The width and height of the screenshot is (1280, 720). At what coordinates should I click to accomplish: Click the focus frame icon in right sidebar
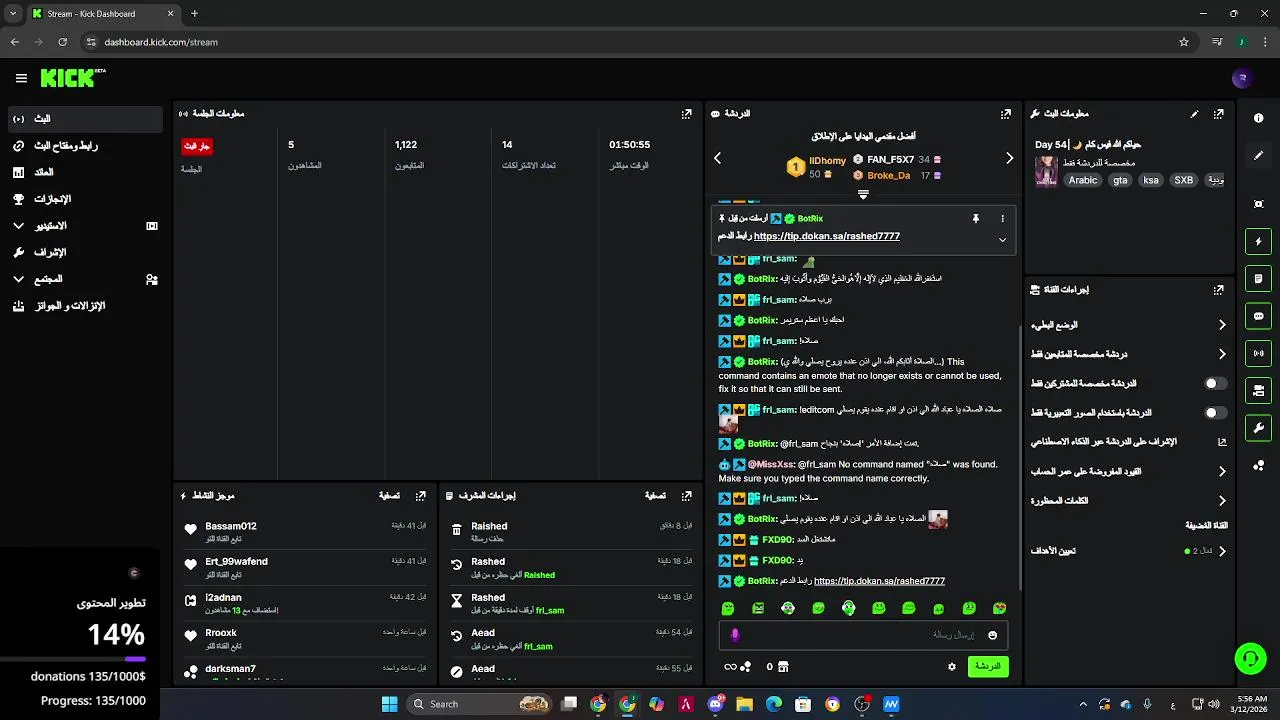tap(1258, 204)
